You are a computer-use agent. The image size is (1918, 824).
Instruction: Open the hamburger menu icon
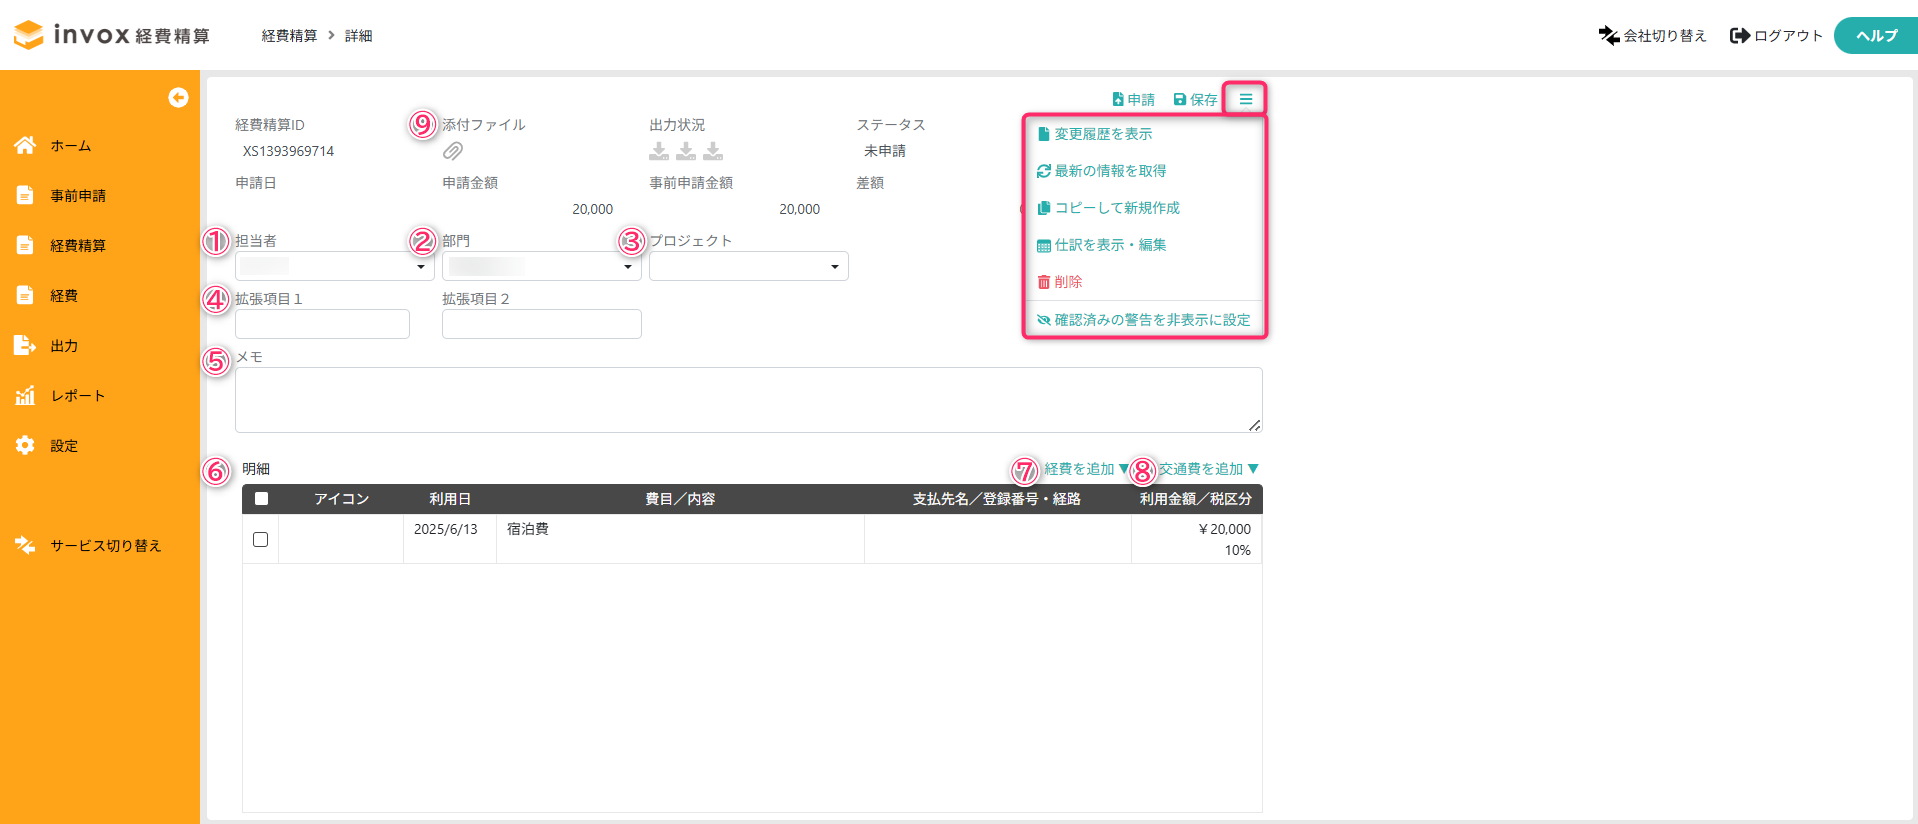1245,99
